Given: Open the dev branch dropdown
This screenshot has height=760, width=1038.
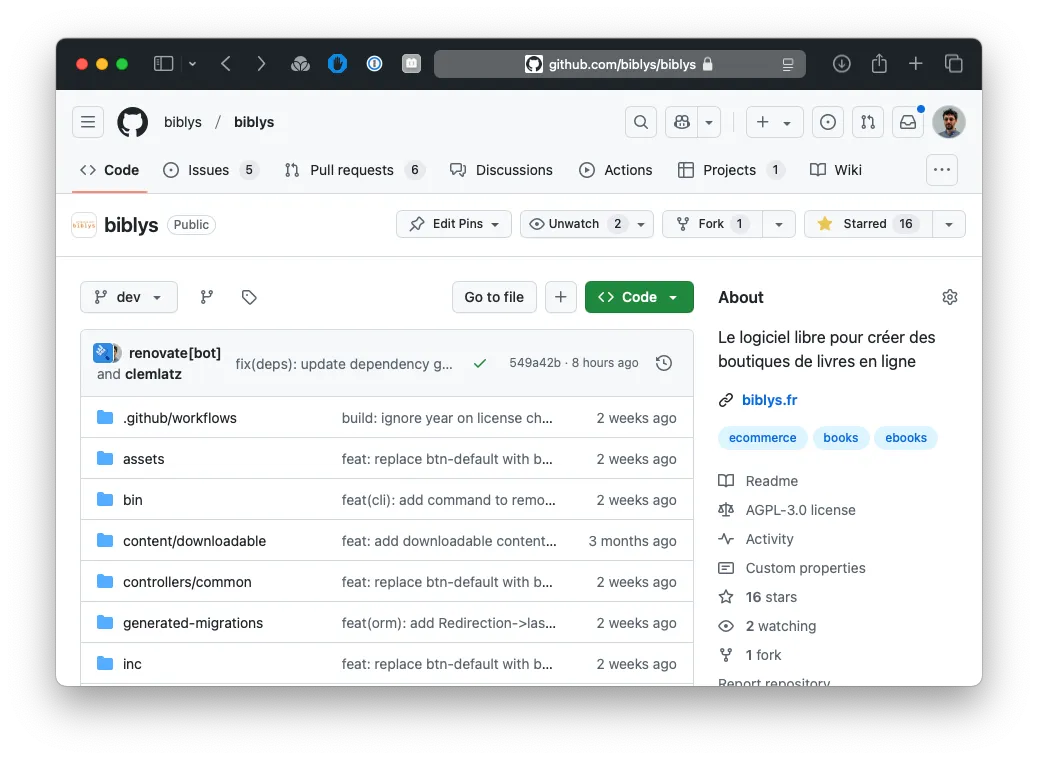Looking at the screenshot, I should point(128,297).
